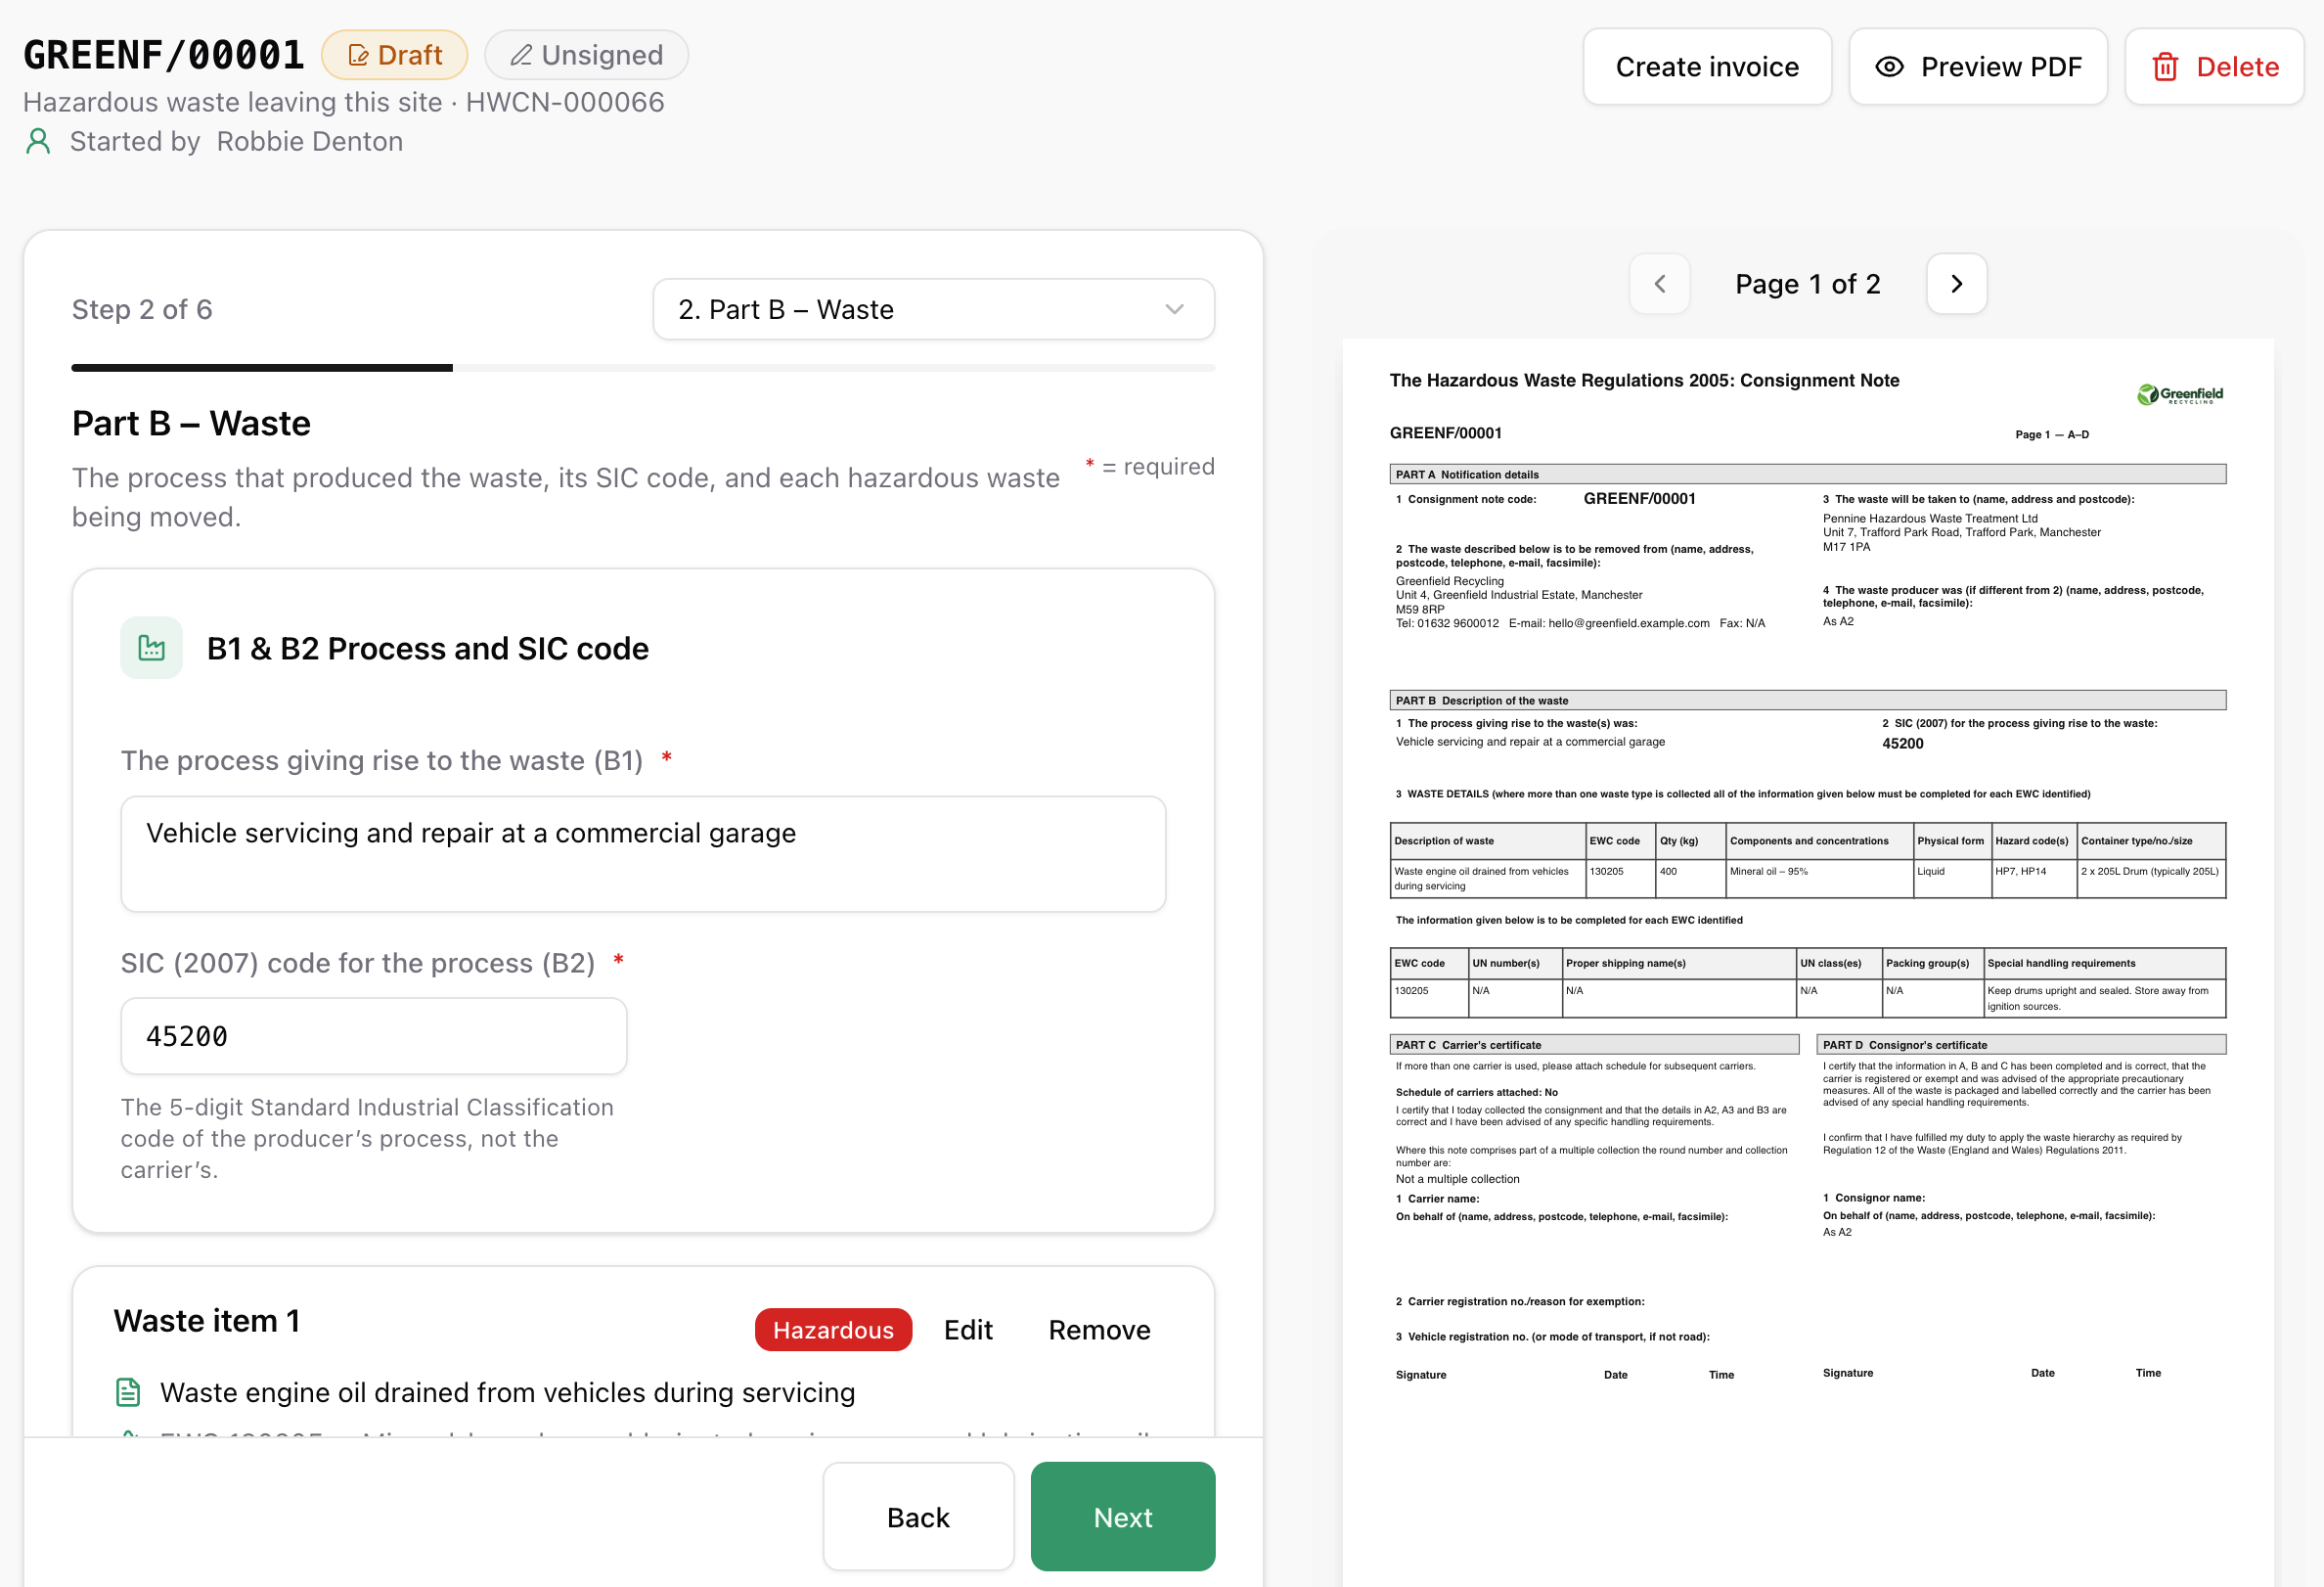Image resolution: width=2324 pixels, height=1587 pixels.
Task: Go Back to the previous step
Action: coord(918,1517)
